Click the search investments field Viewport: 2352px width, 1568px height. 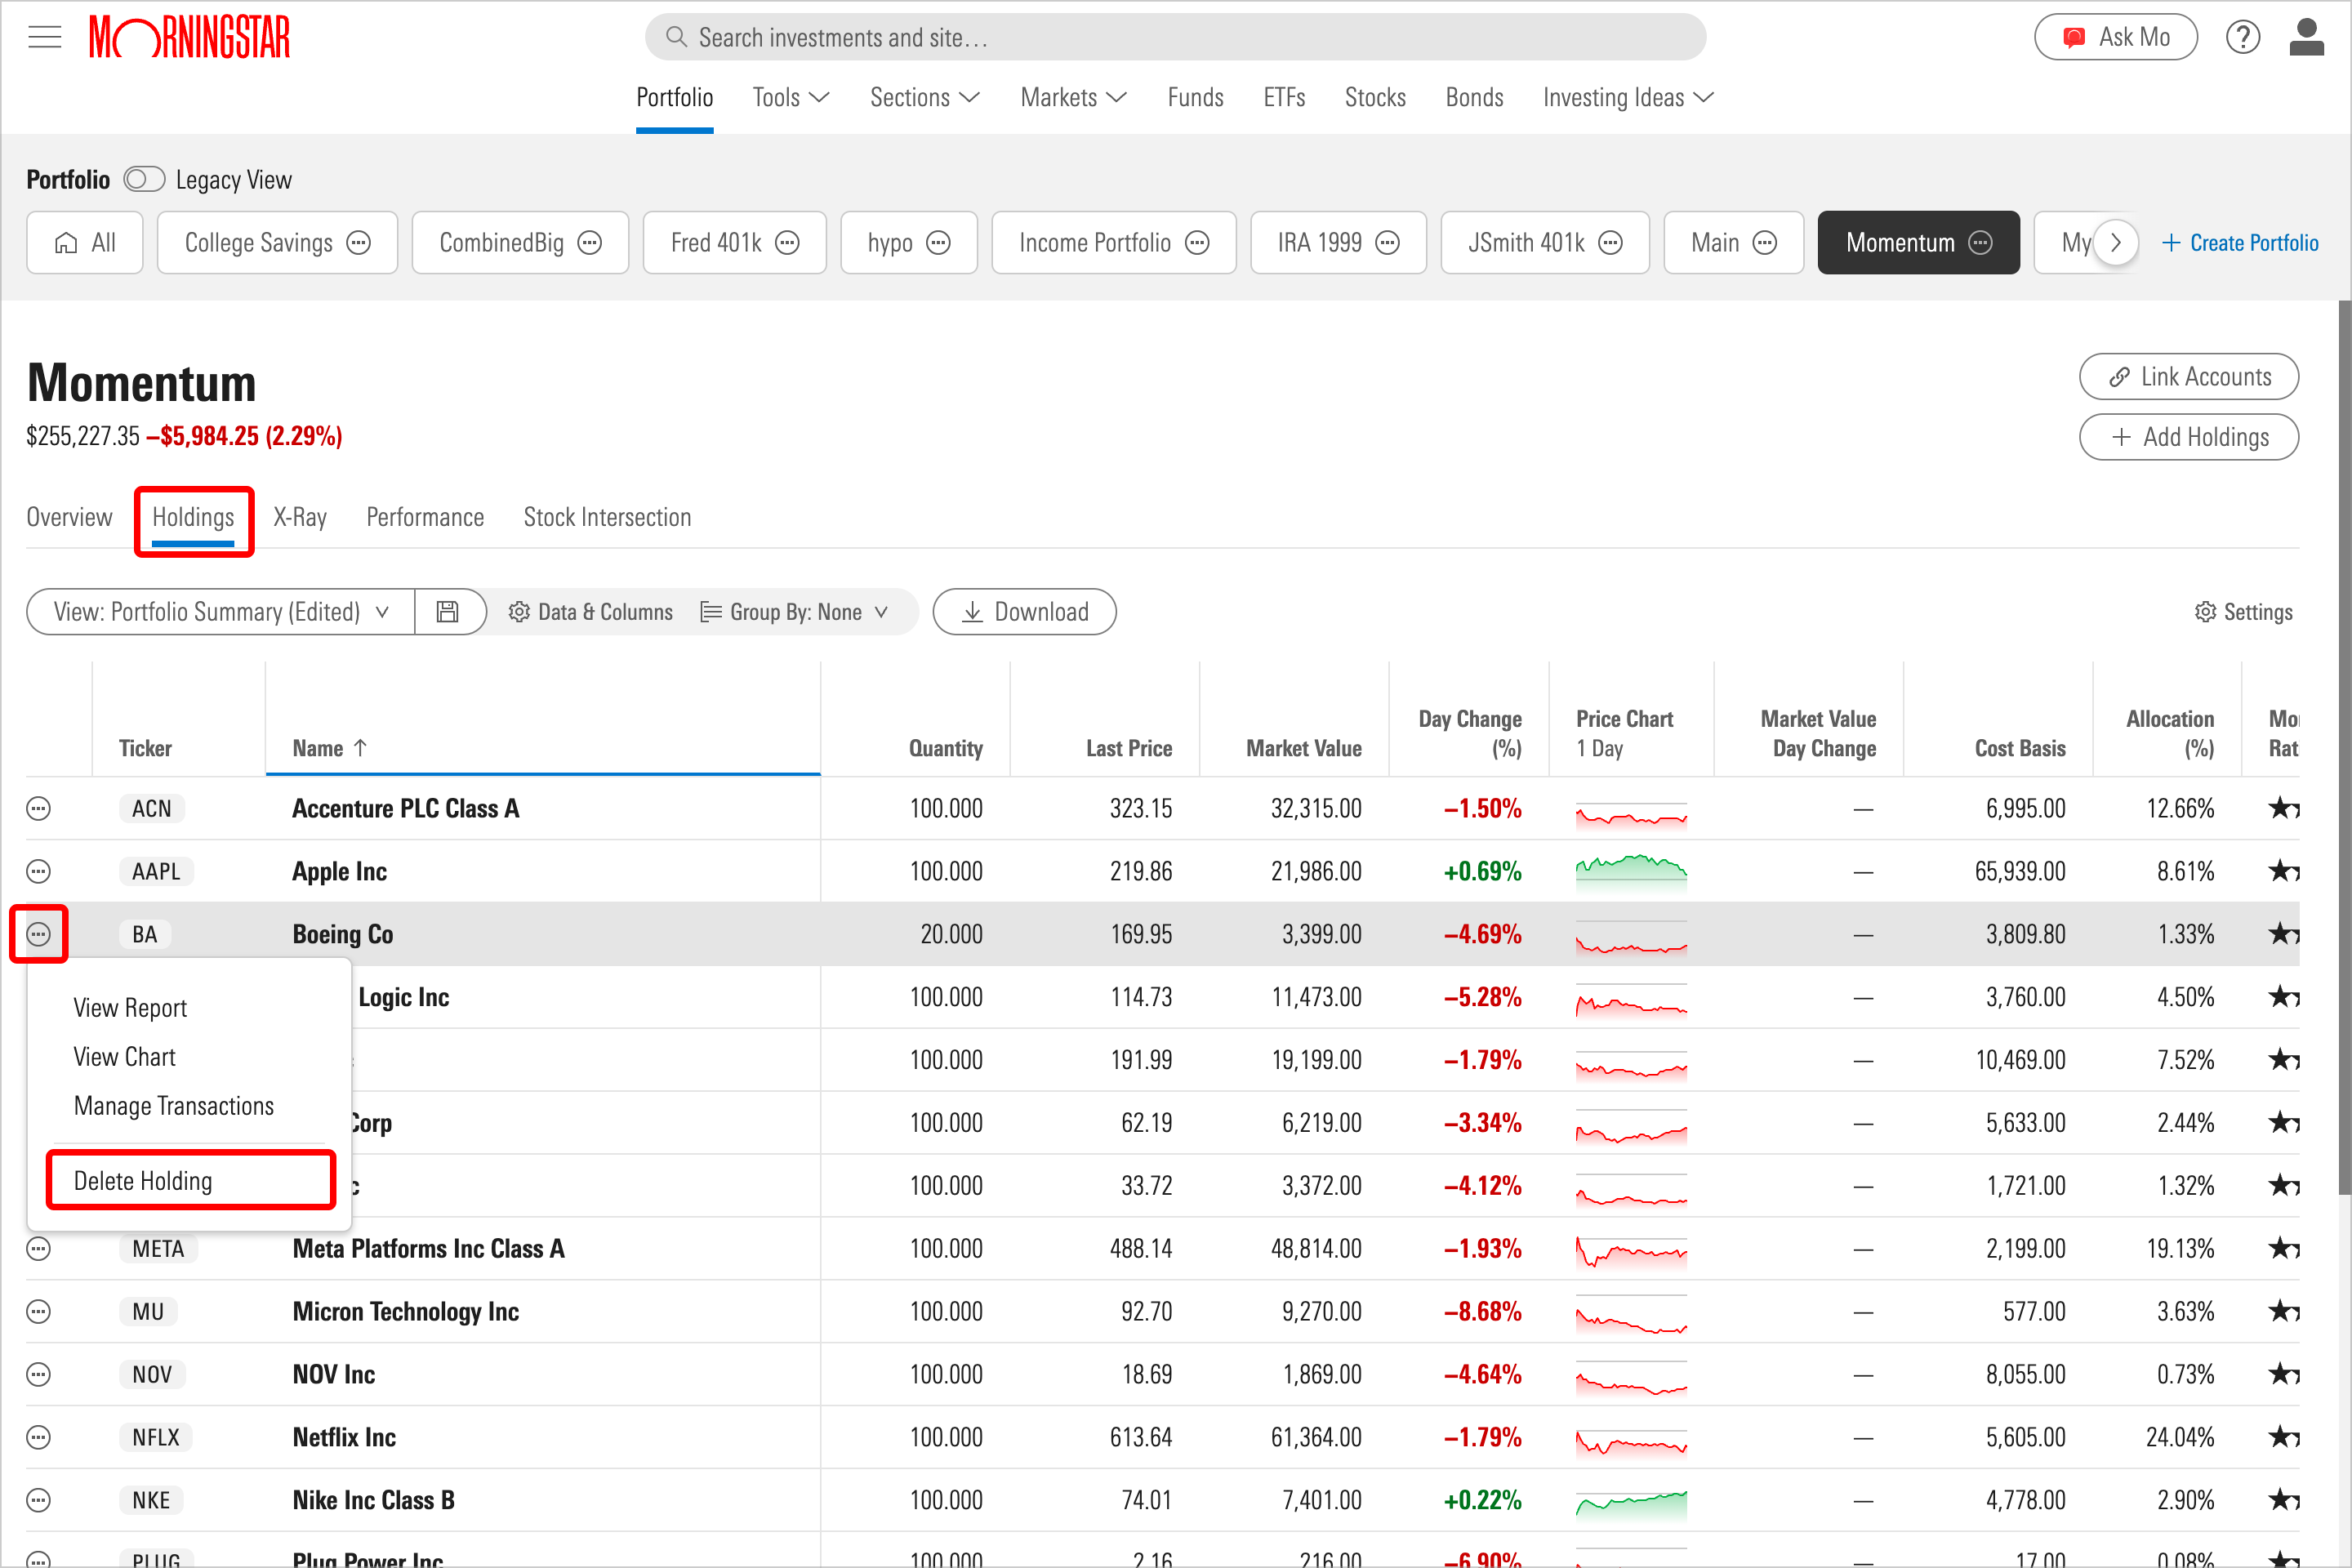tap(1176, 38)
